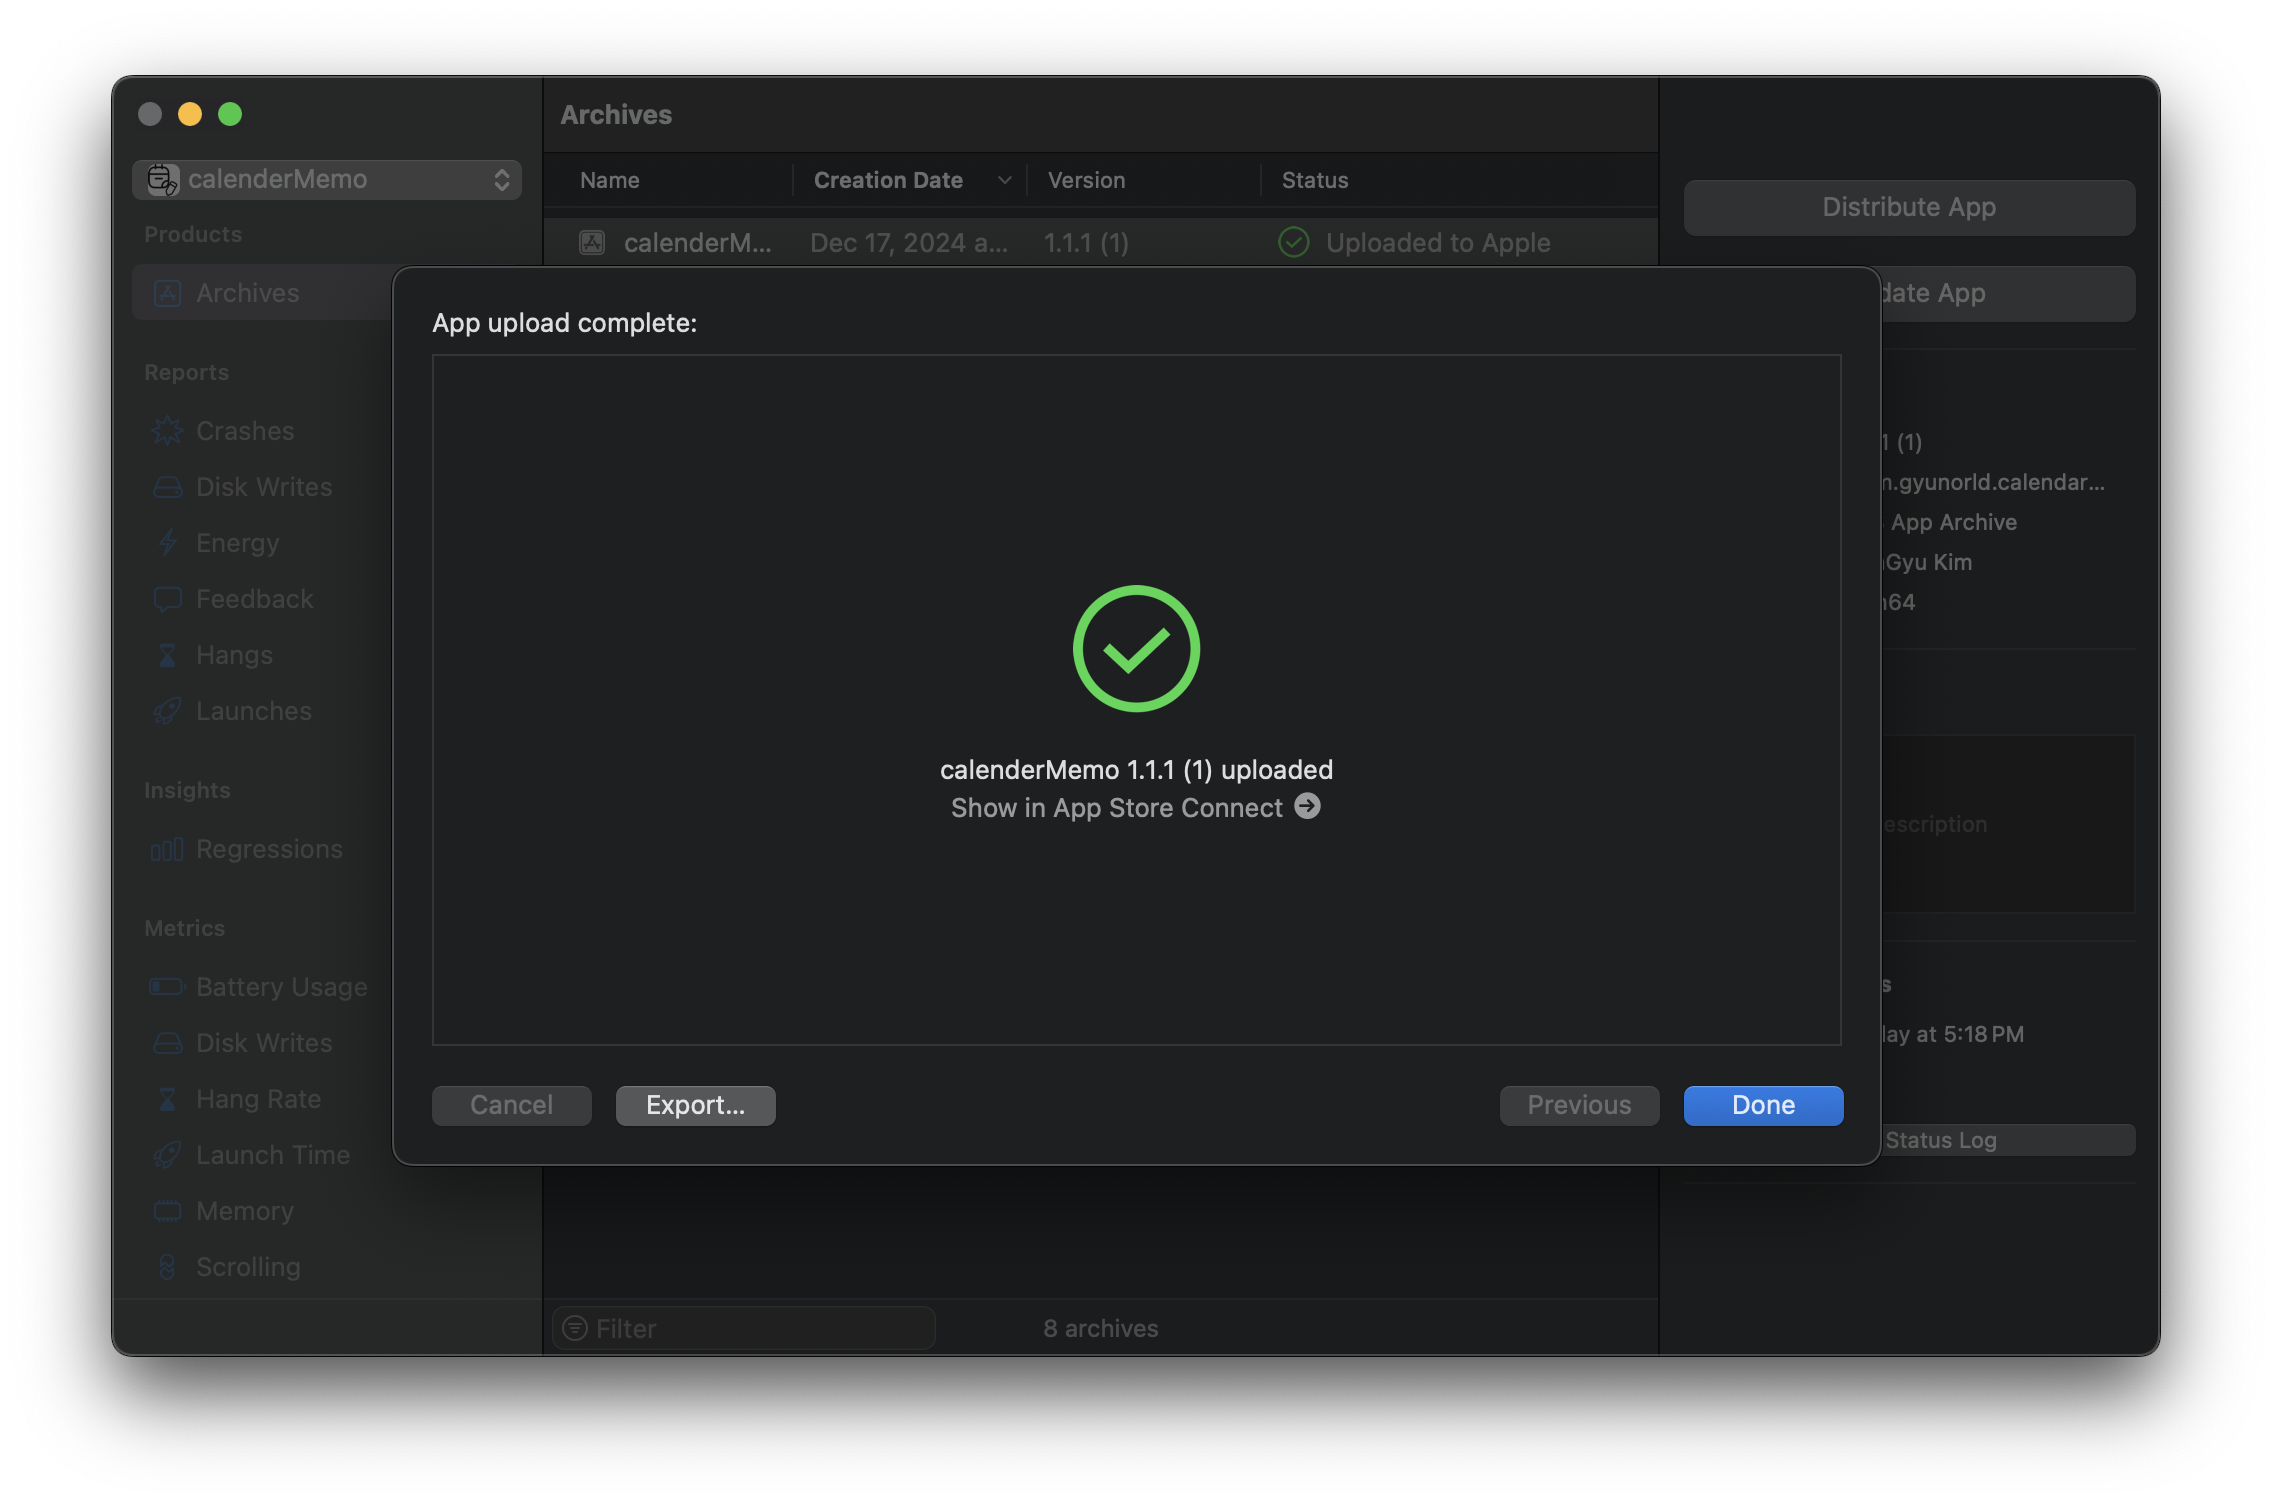Click the green upload success checkmark
Screen dimensions: 2272x1504
(x=1136, y=649)
